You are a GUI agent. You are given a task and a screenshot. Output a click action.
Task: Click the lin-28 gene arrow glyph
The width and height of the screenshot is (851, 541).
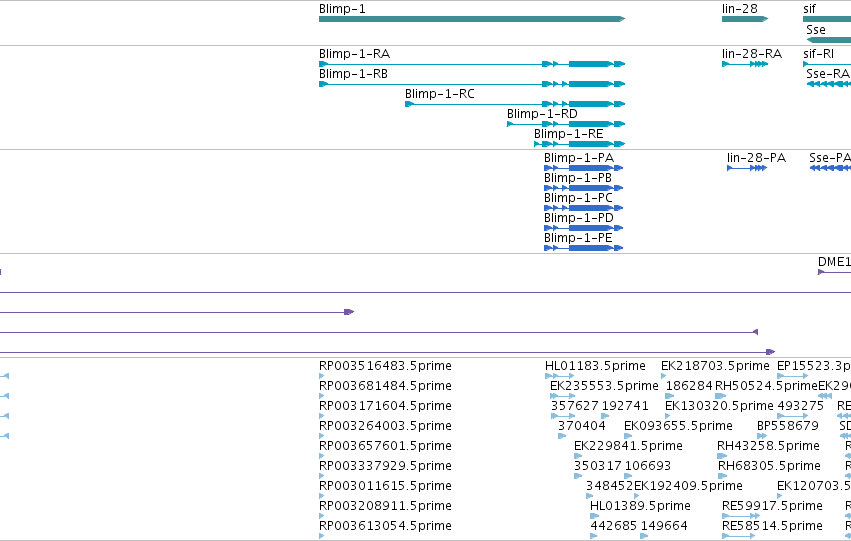(x=745, y=19)
